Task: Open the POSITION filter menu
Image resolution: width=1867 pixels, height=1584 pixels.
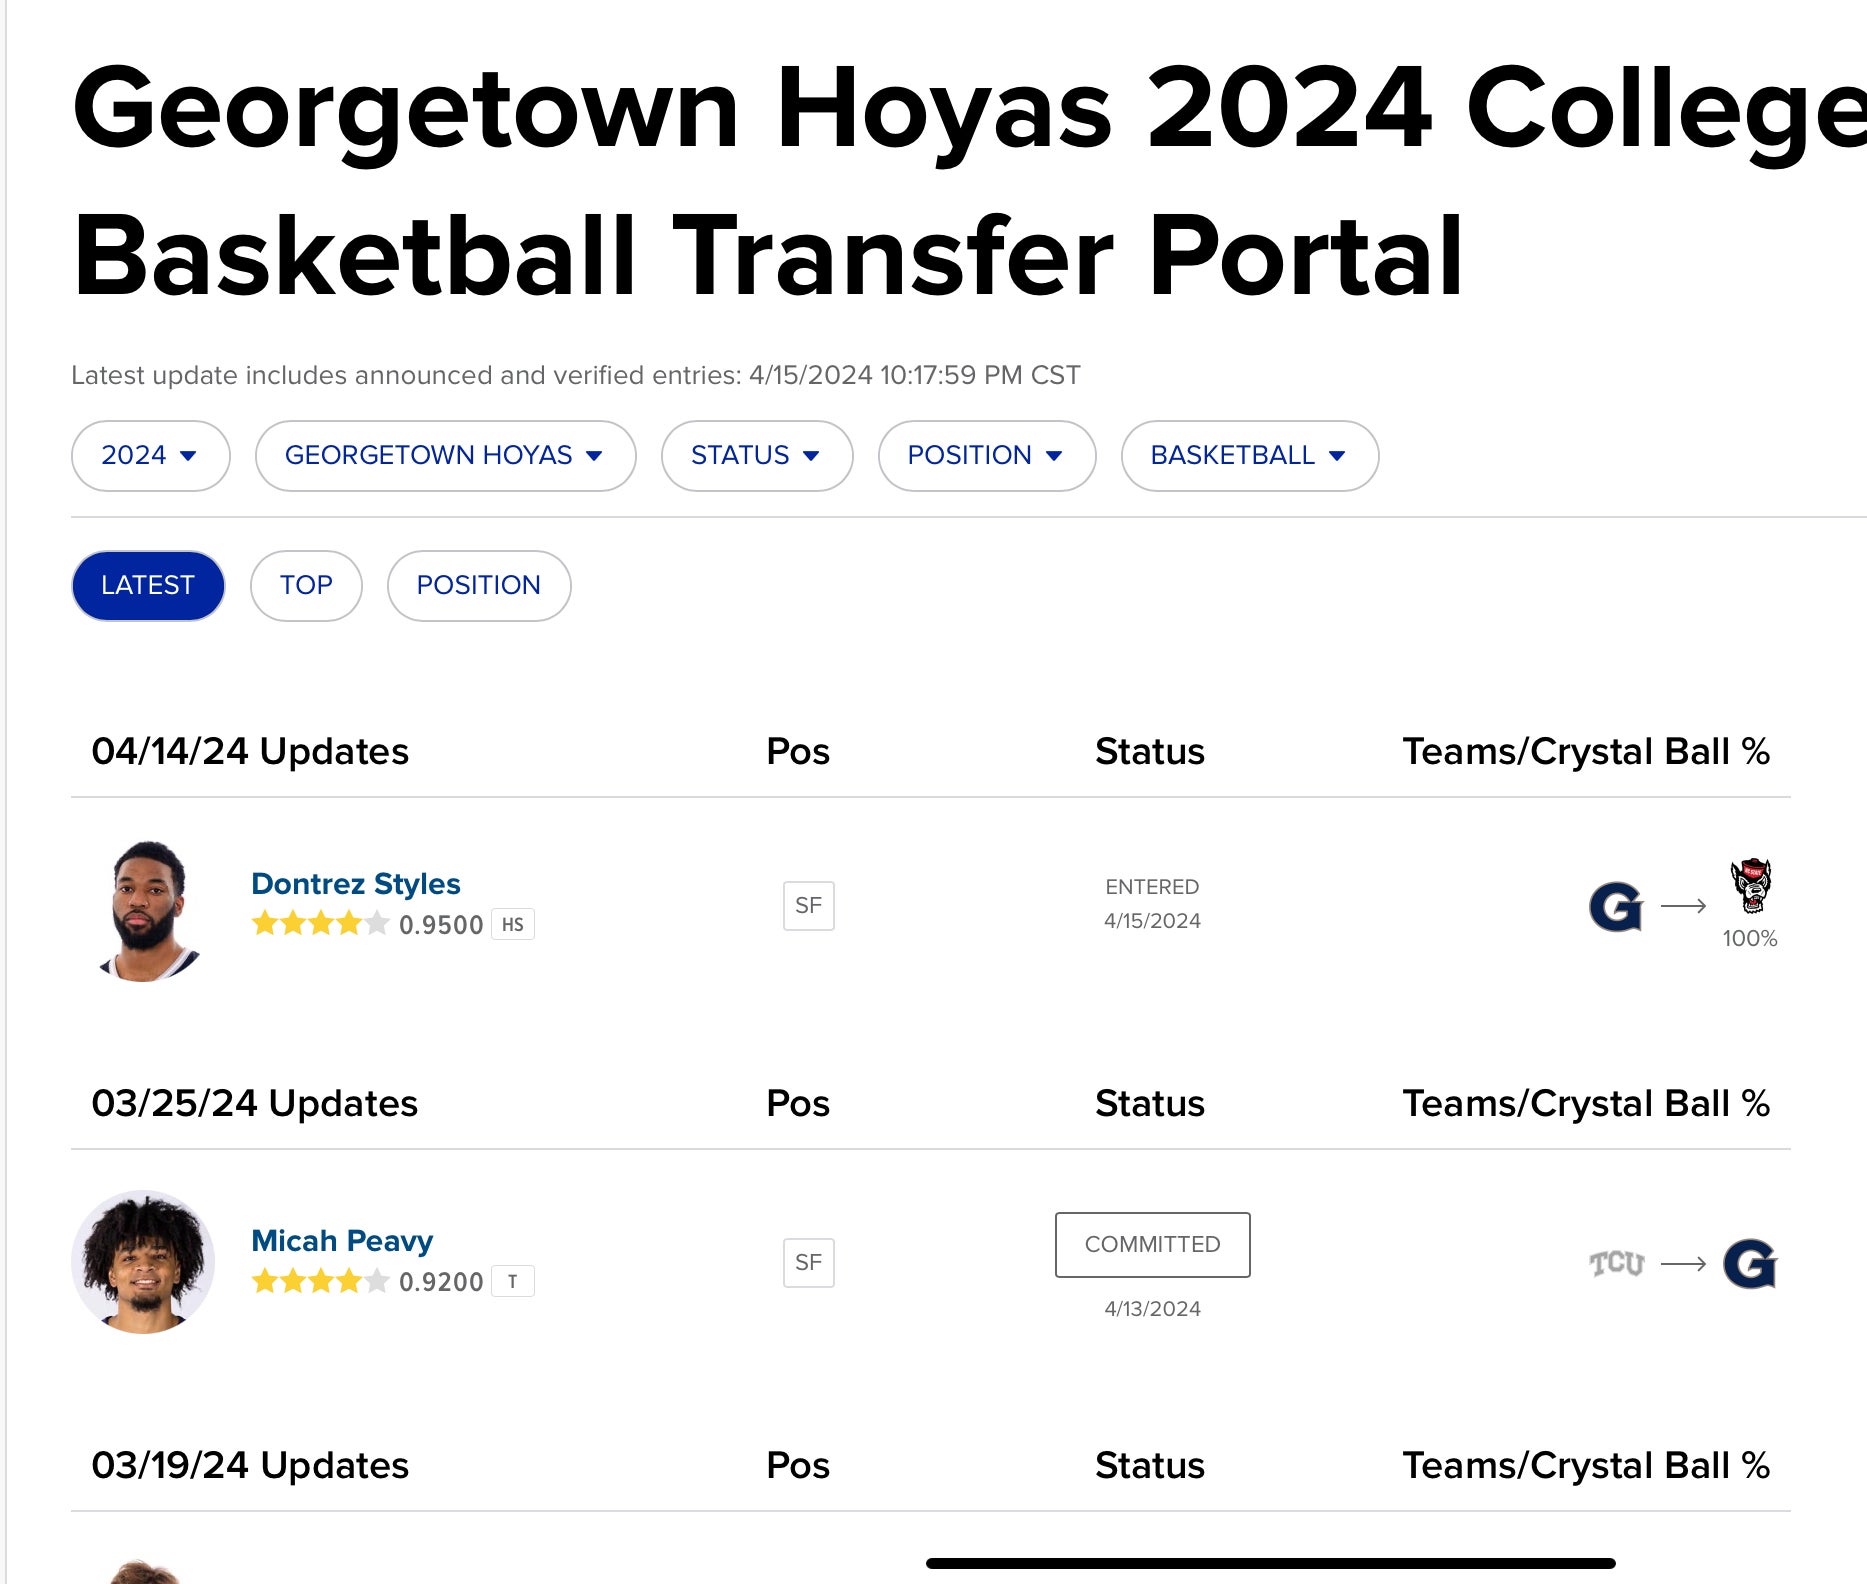Action: pos(986,455)
